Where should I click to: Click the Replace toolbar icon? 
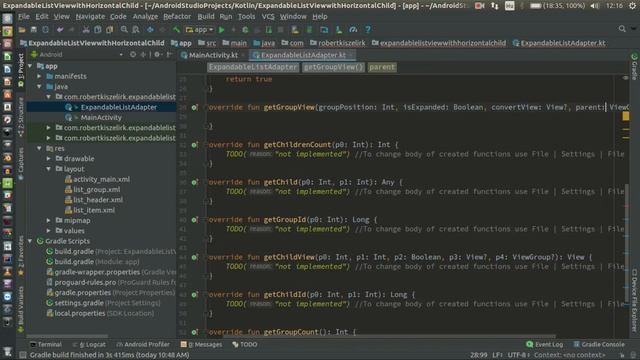(x=136, y=30)
